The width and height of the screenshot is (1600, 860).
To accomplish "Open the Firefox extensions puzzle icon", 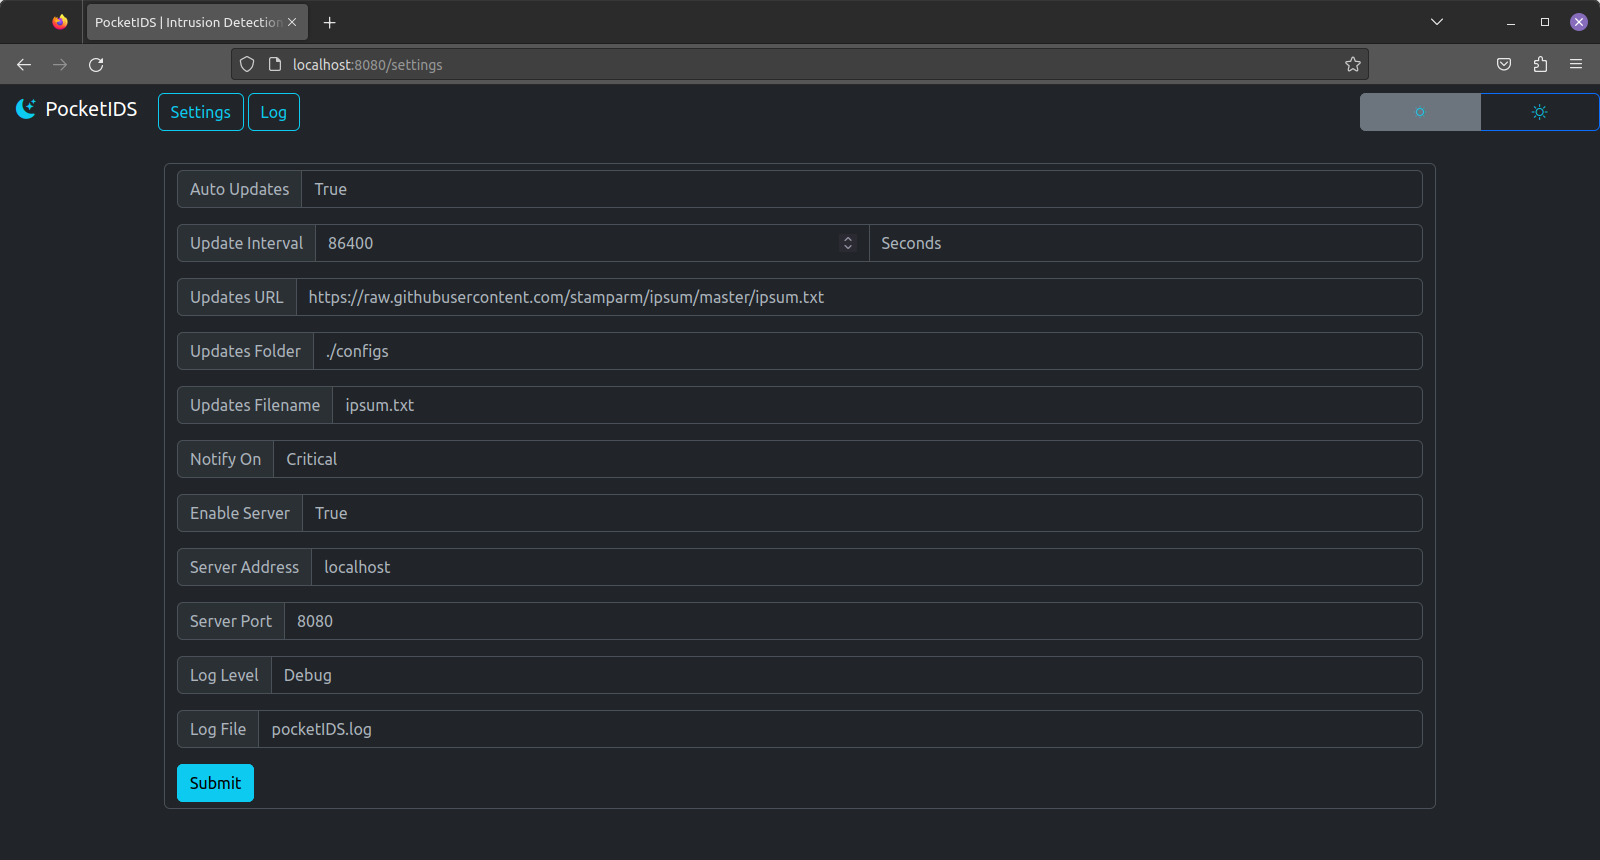I will coord(1540,64).
